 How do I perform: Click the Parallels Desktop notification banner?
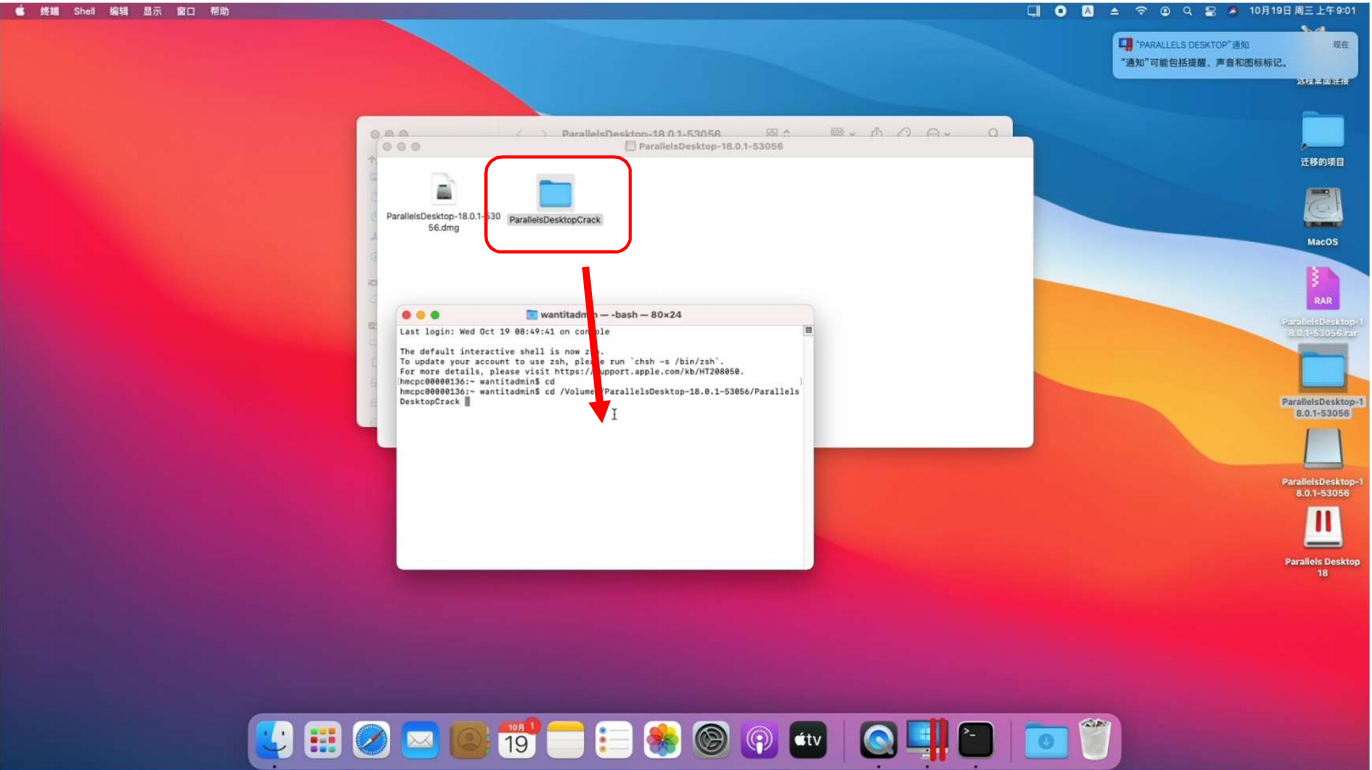tap(1235, 54)
